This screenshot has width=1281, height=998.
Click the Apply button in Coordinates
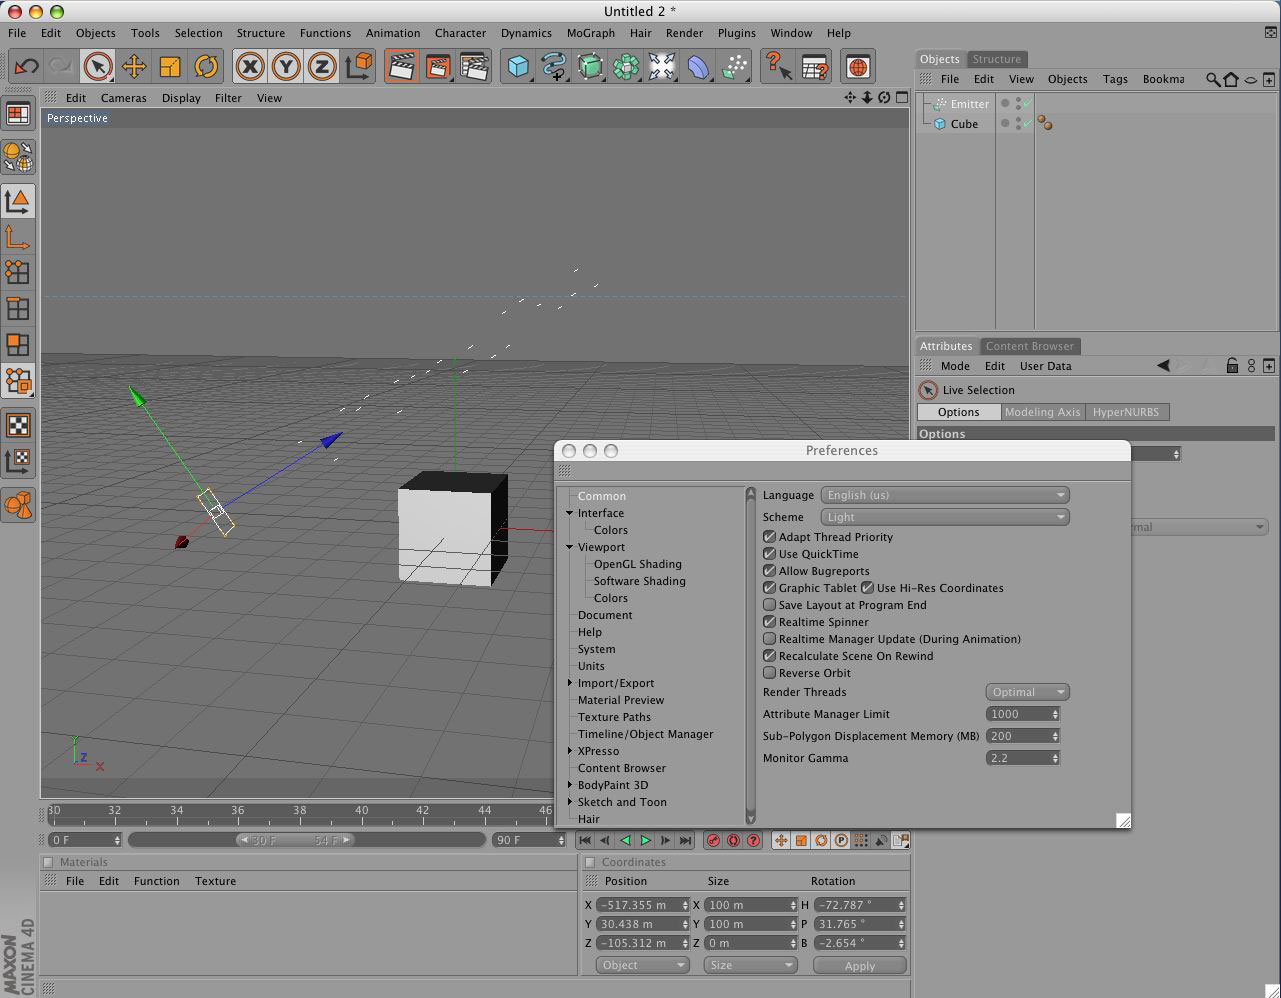(x=859, y=965)
